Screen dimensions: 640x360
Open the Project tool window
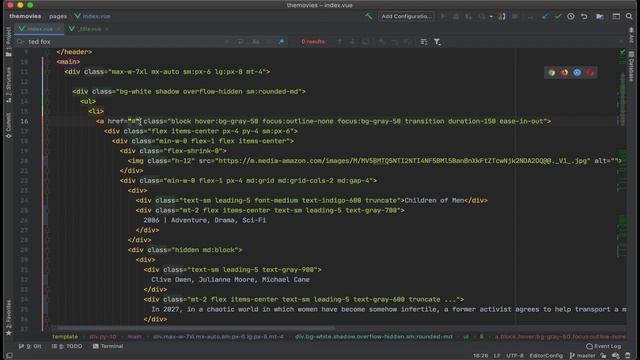click(x=9, y=42)
